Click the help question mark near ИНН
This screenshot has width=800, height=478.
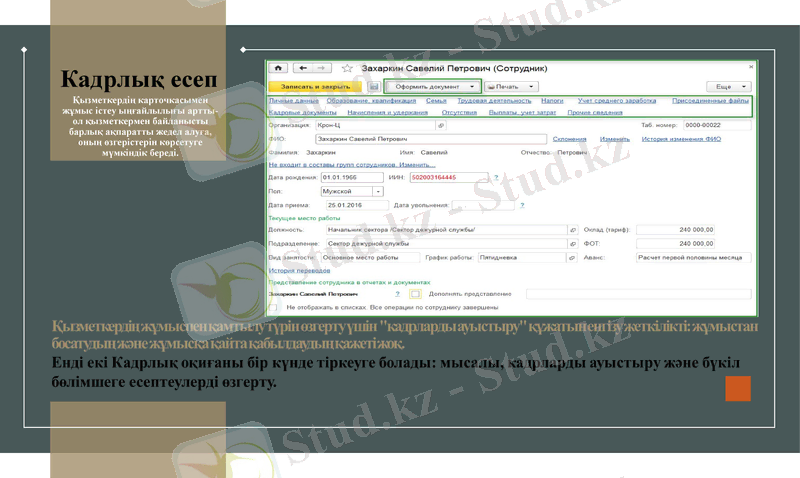click(x=496, y=177)
